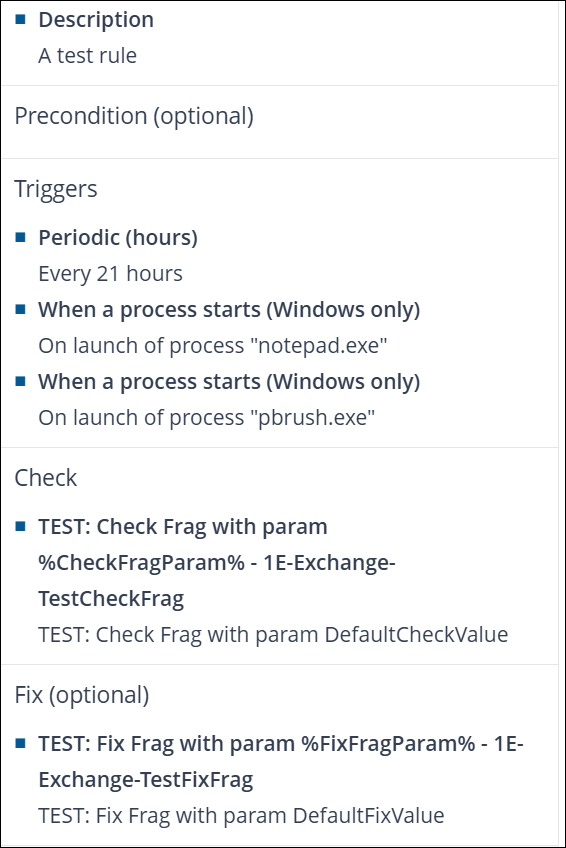Screen dimensions: 566x848
Task: Open the TEST: Fix Frag with param rule
Action: click(x=281, y=761)
